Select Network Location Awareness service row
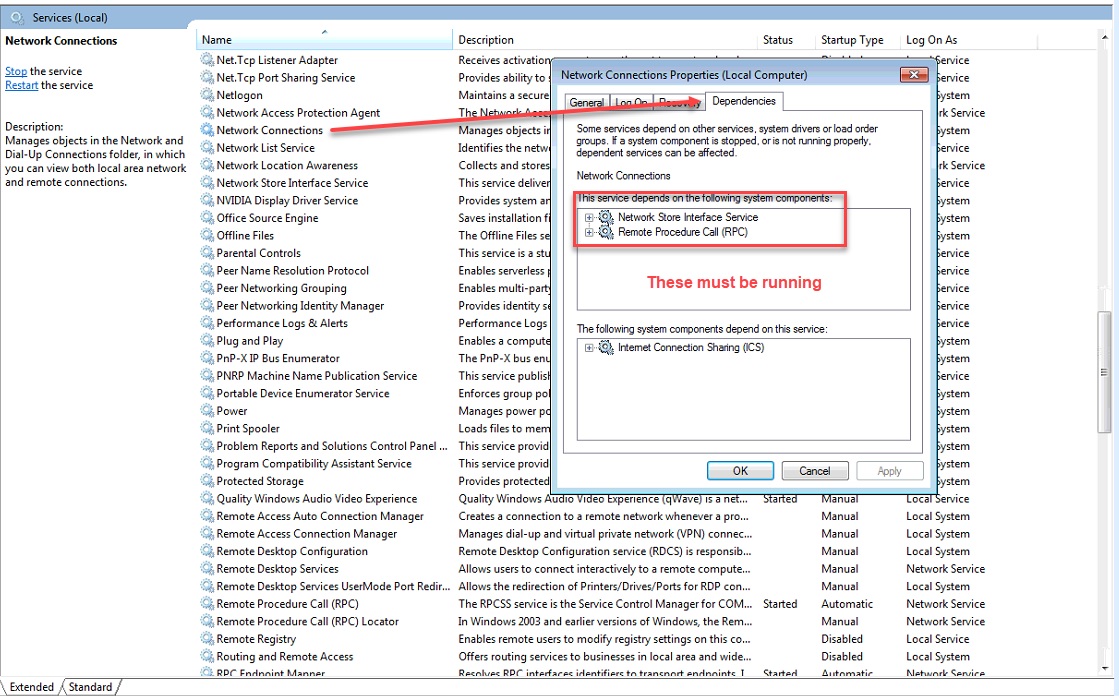Image resolution: width=1119 pixels, height=696 pixels. [287, 165]
